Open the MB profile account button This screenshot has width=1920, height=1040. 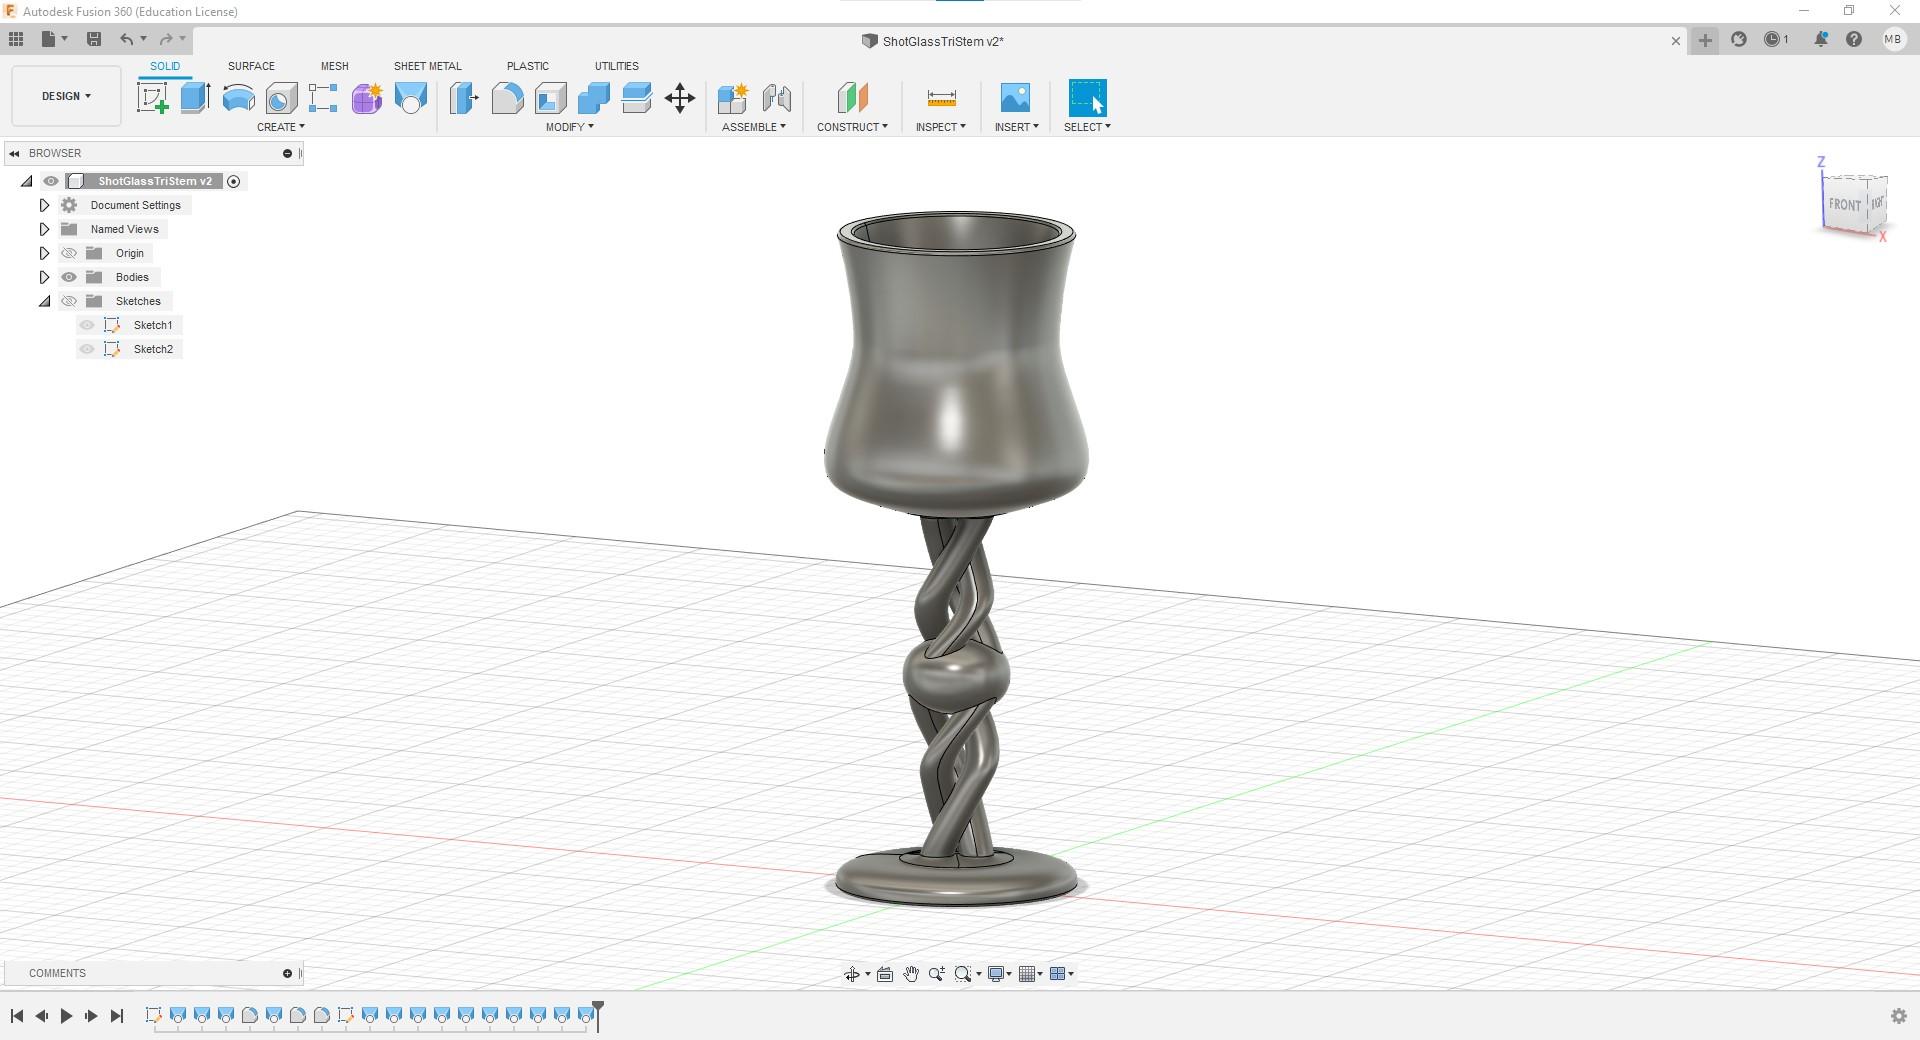[x=1893, y=39]
